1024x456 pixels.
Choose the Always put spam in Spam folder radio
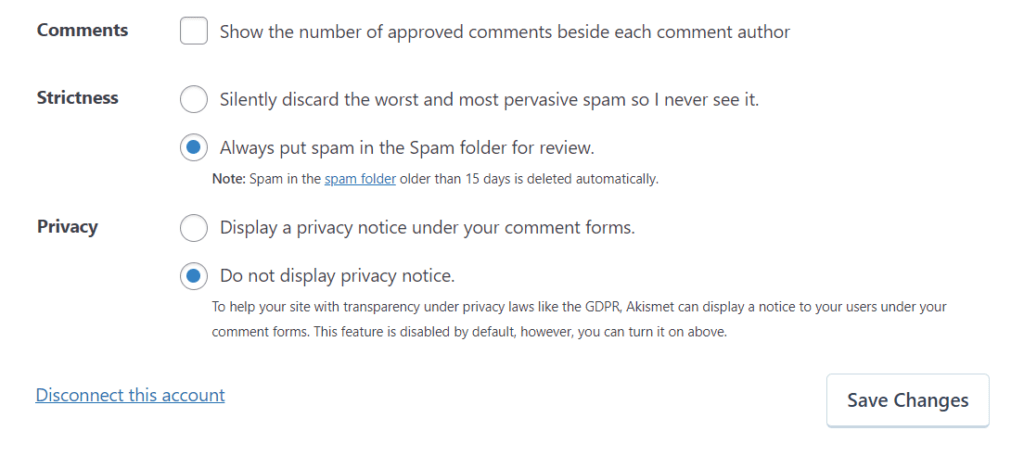click(x=194, y=148)
